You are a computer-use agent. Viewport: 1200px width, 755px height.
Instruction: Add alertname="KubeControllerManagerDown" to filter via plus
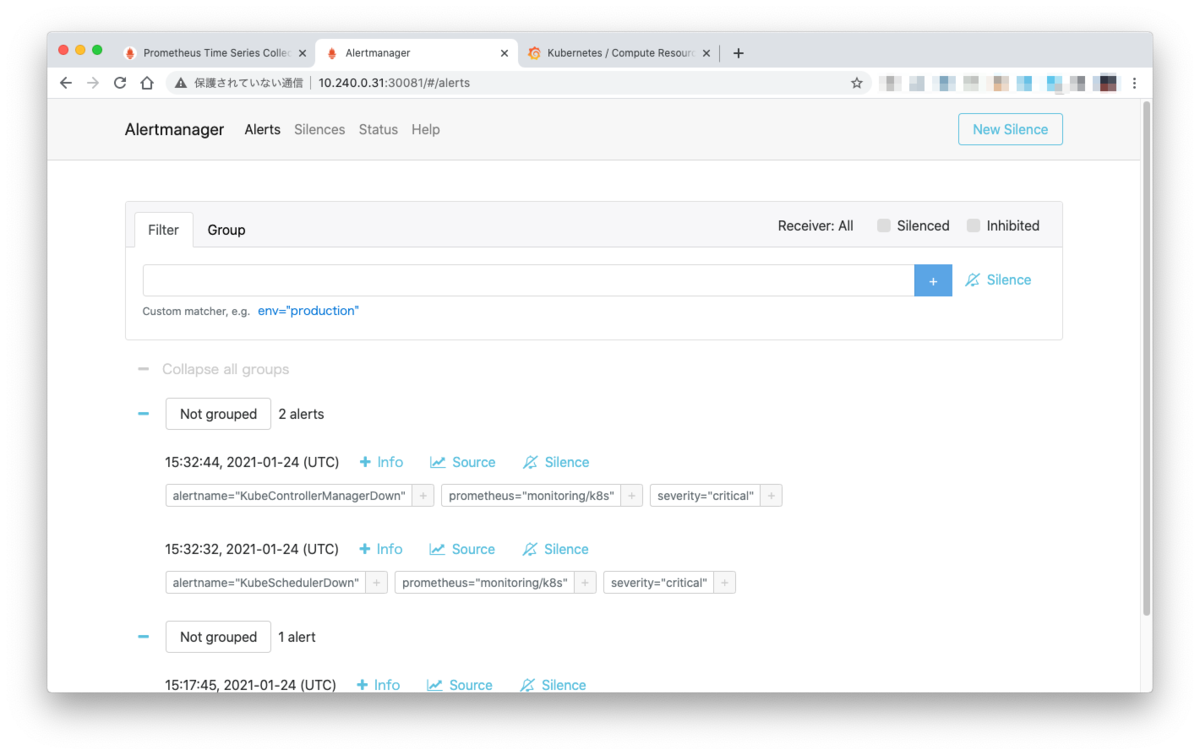423,496
